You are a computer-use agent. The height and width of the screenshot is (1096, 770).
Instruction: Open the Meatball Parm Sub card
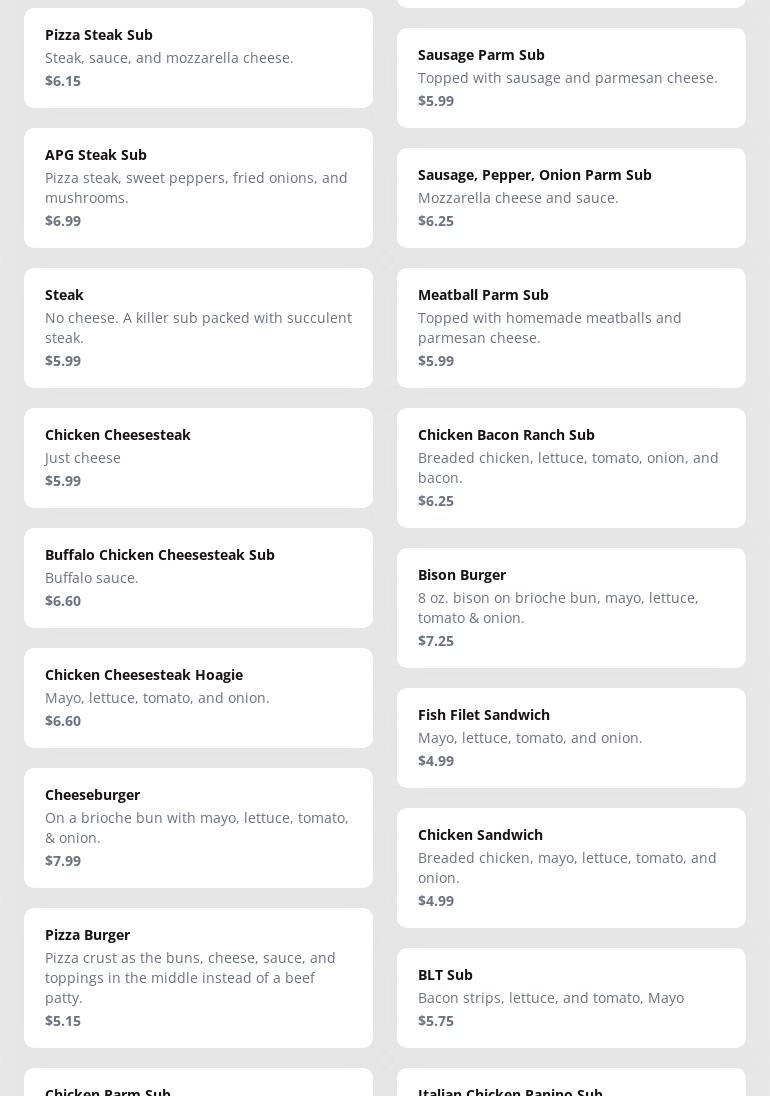(572, 328)
